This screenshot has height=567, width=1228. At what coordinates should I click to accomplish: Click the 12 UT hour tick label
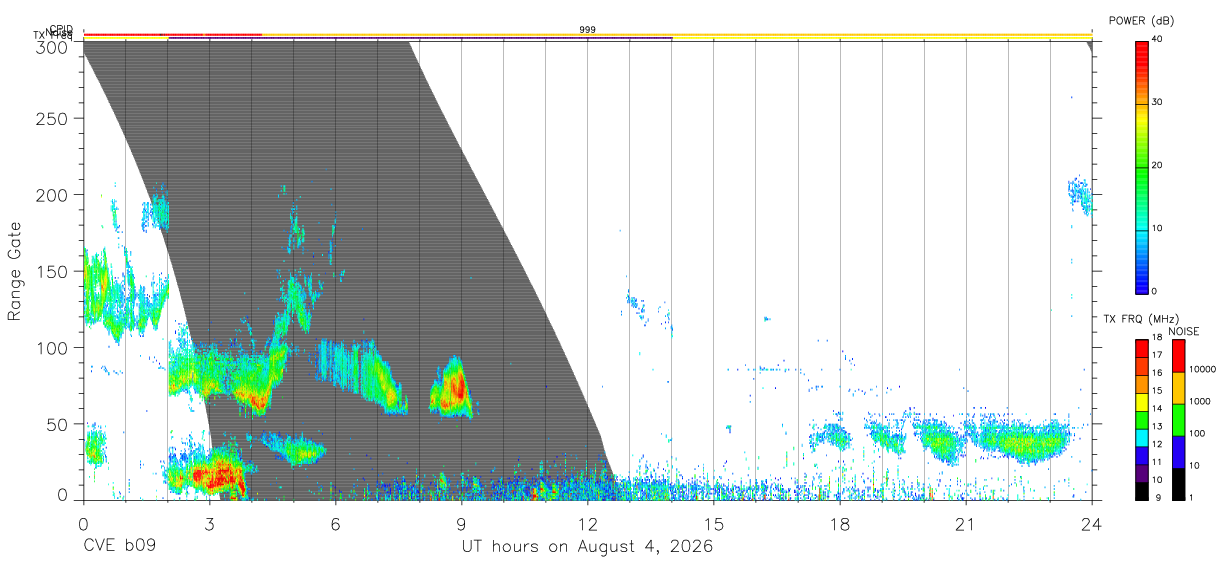click(587, 524)
